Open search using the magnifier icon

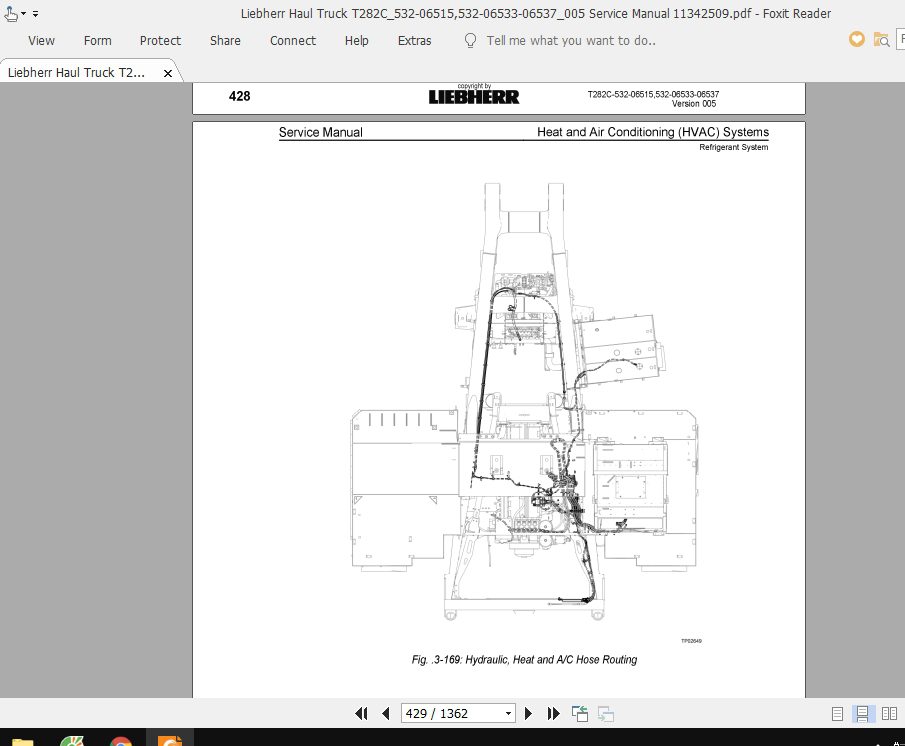point(881,39)
